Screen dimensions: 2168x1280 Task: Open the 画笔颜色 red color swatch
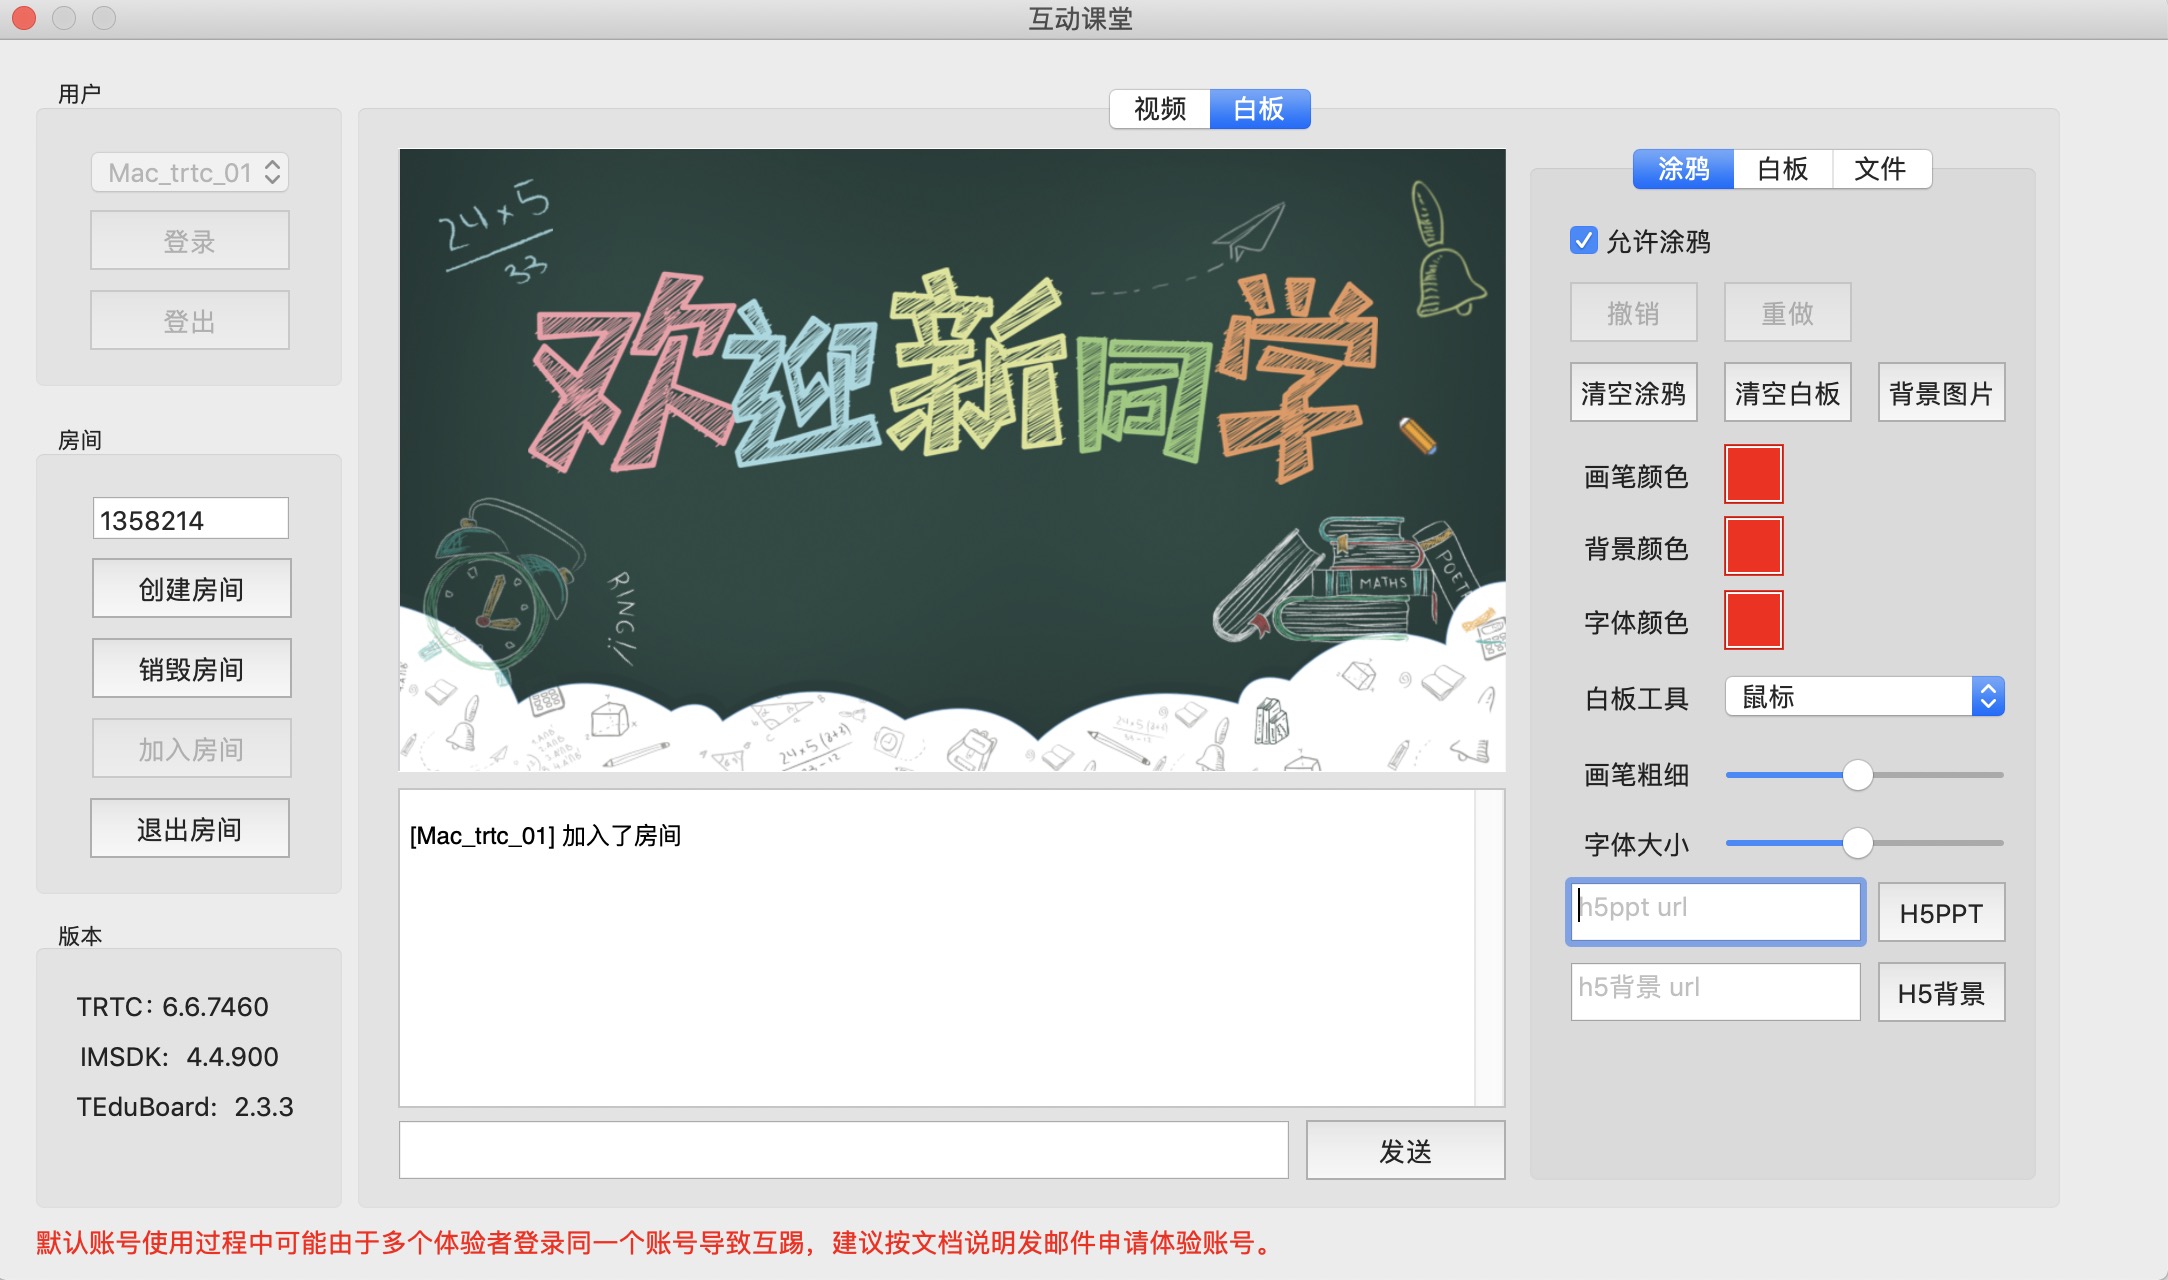point(1753,475)
